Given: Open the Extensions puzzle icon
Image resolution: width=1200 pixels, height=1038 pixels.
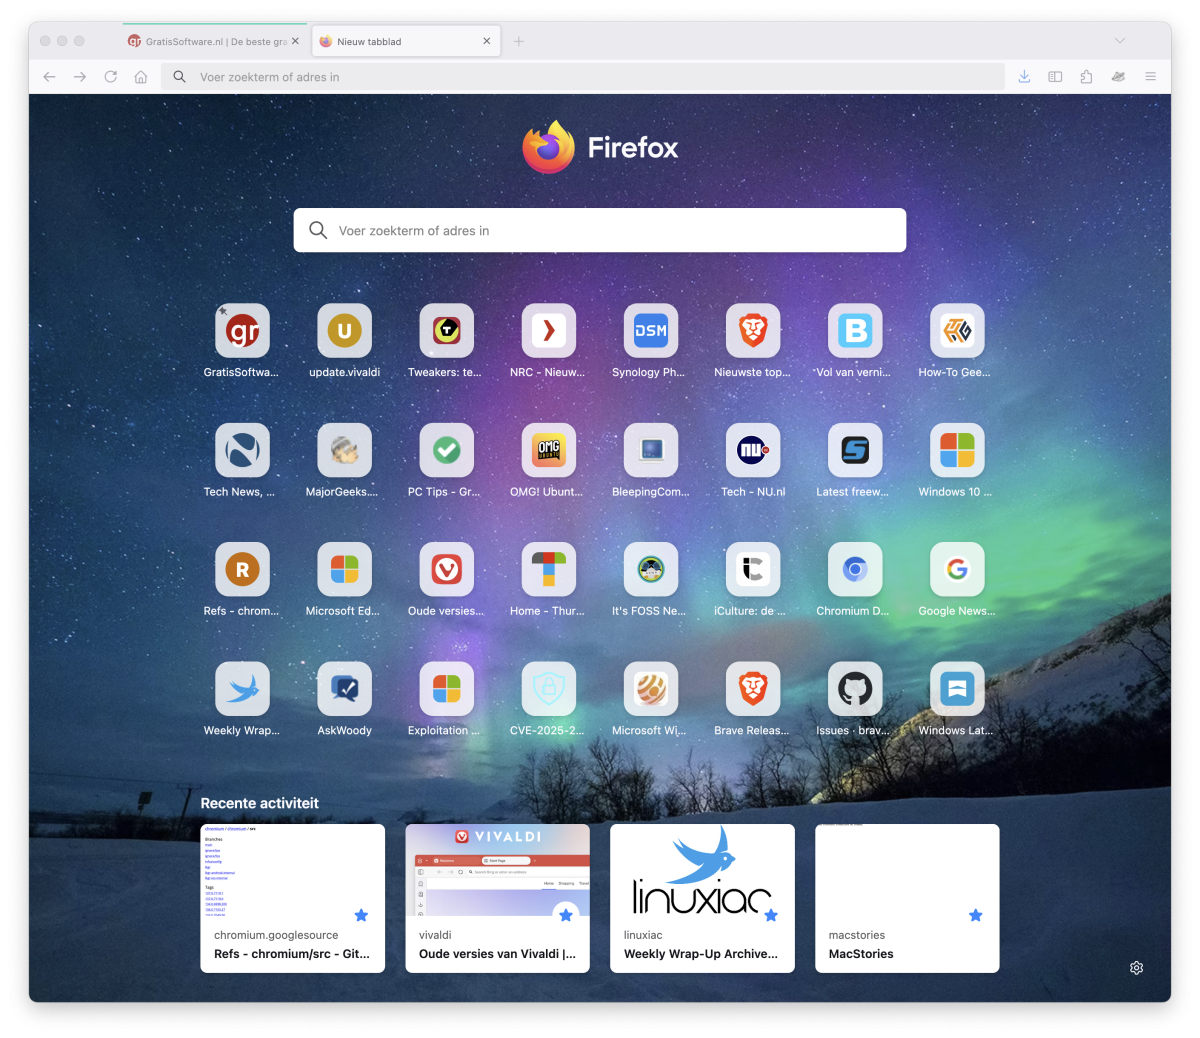Looking at the screenshot, I should pos(1086,77).
